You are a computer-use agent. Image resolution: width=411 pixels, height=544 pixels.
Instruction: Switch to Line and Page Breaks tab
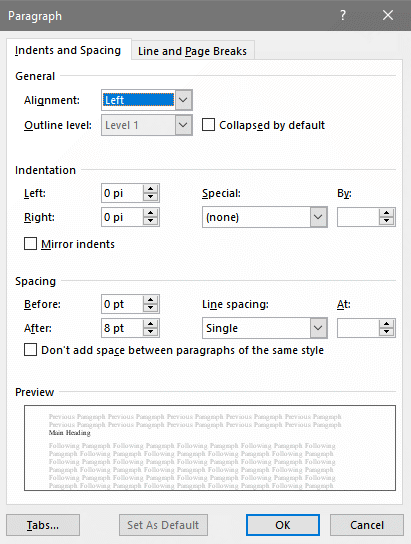coord(192,51)
